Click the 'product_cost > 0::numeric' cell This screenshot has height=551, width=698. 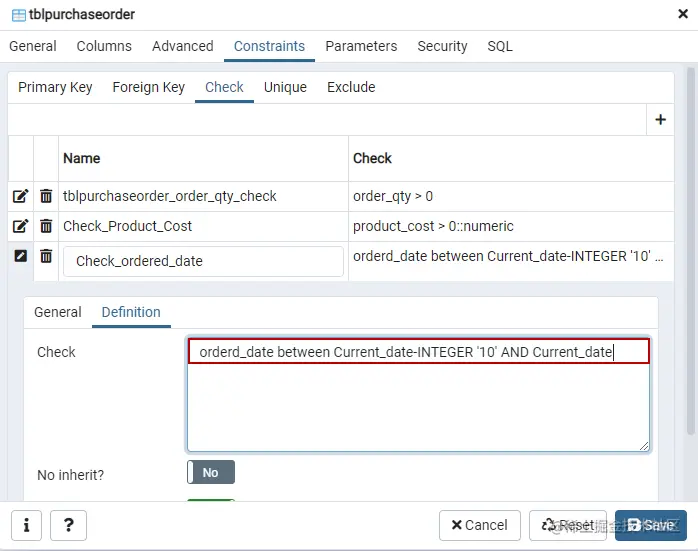511,226
